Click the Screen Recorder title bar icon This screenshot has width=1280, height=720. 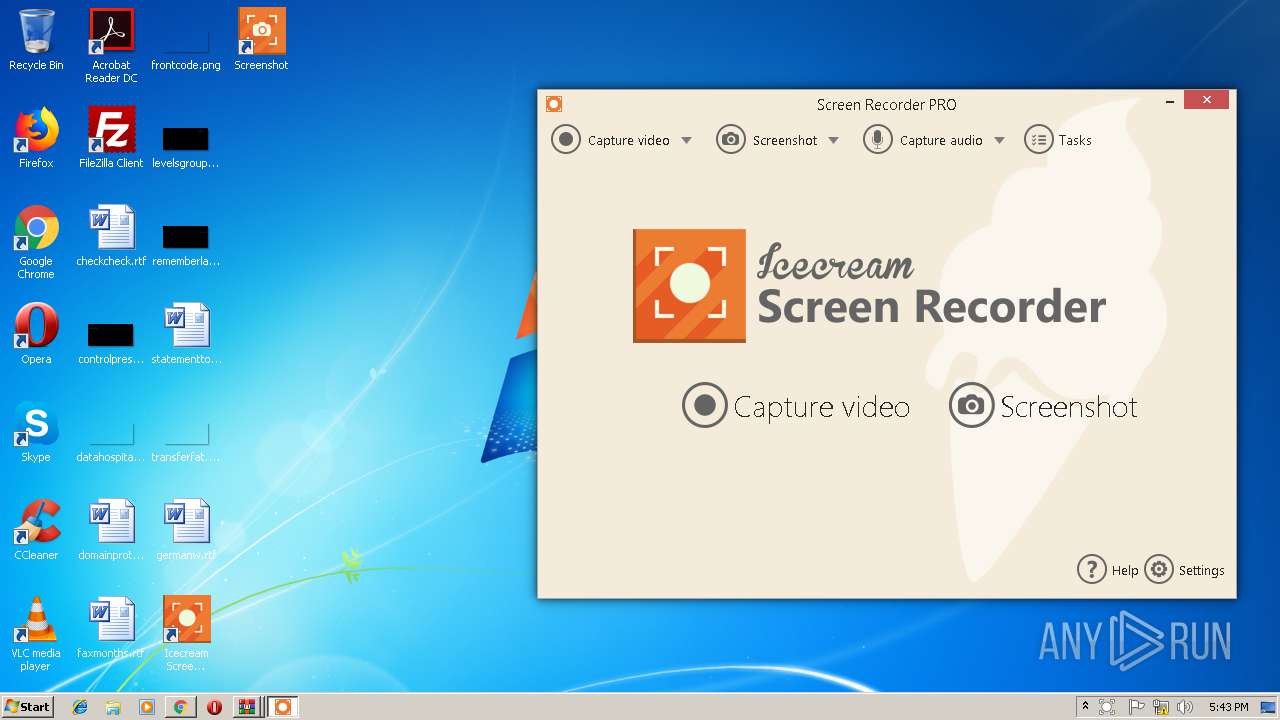click(x=554, y=104)
